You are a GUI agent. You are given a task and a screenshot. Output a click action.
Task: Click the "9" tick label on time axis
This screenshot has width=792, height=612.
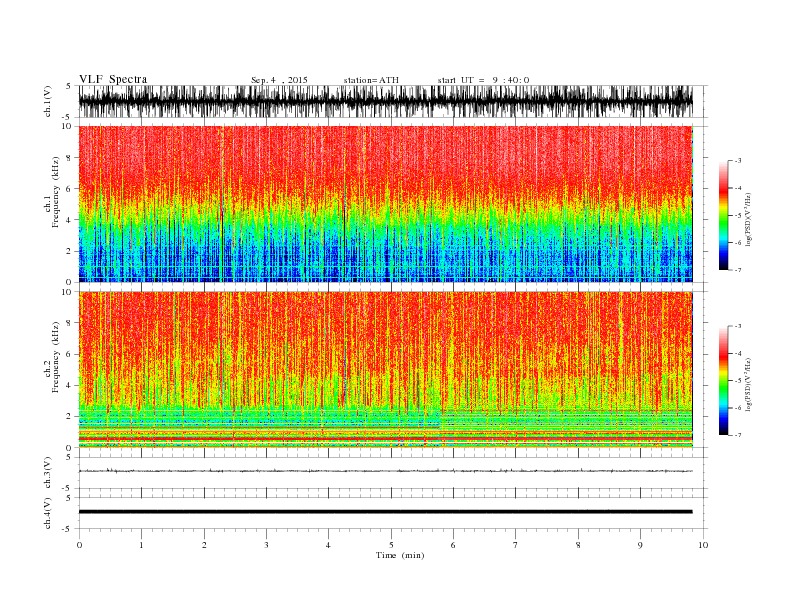(640, 545)
